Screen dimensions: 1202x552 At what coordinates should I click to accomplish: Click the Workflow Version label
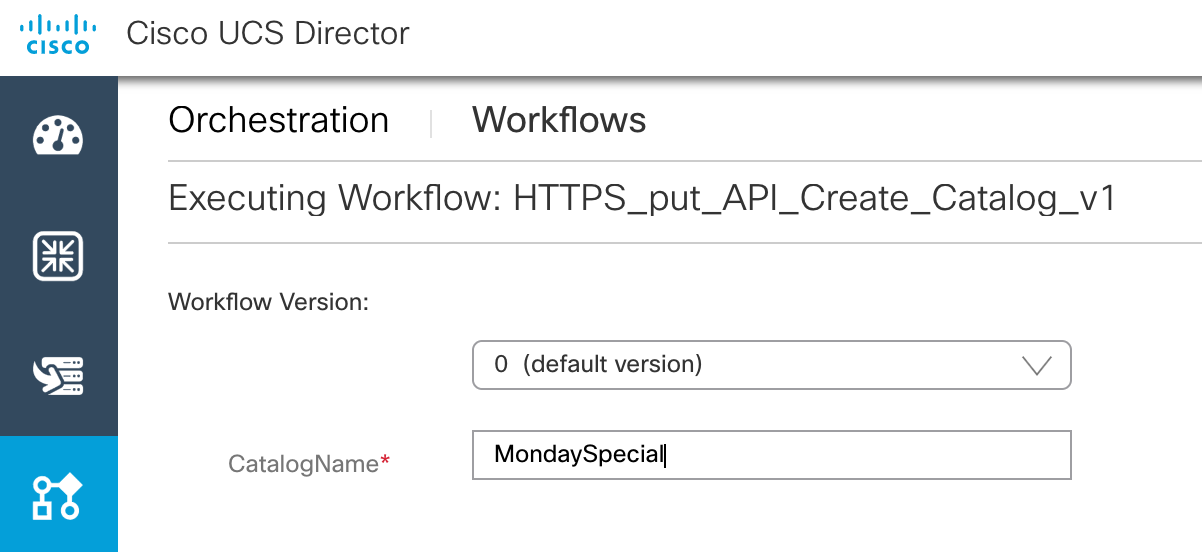coord(269,302)
